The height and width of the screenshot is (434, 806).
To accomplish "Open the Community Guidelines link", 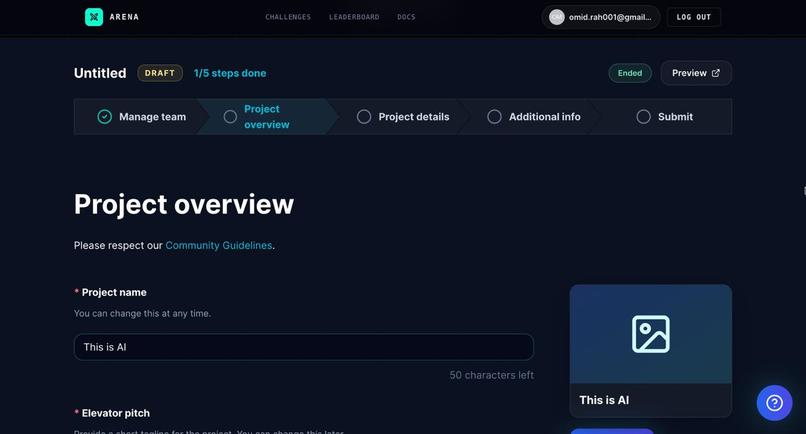I will pos(218,245).
